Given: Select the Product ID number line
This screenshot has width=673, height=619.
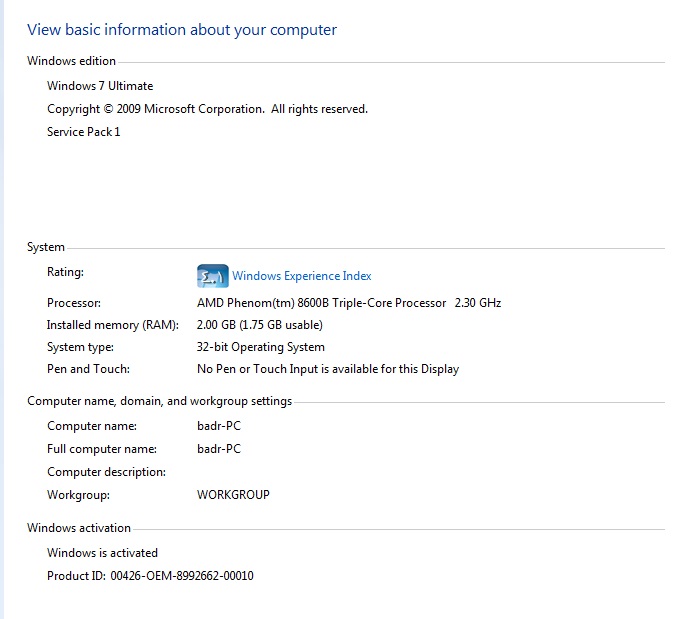Looking at the screenshot, I should click(x=150, y=576).
